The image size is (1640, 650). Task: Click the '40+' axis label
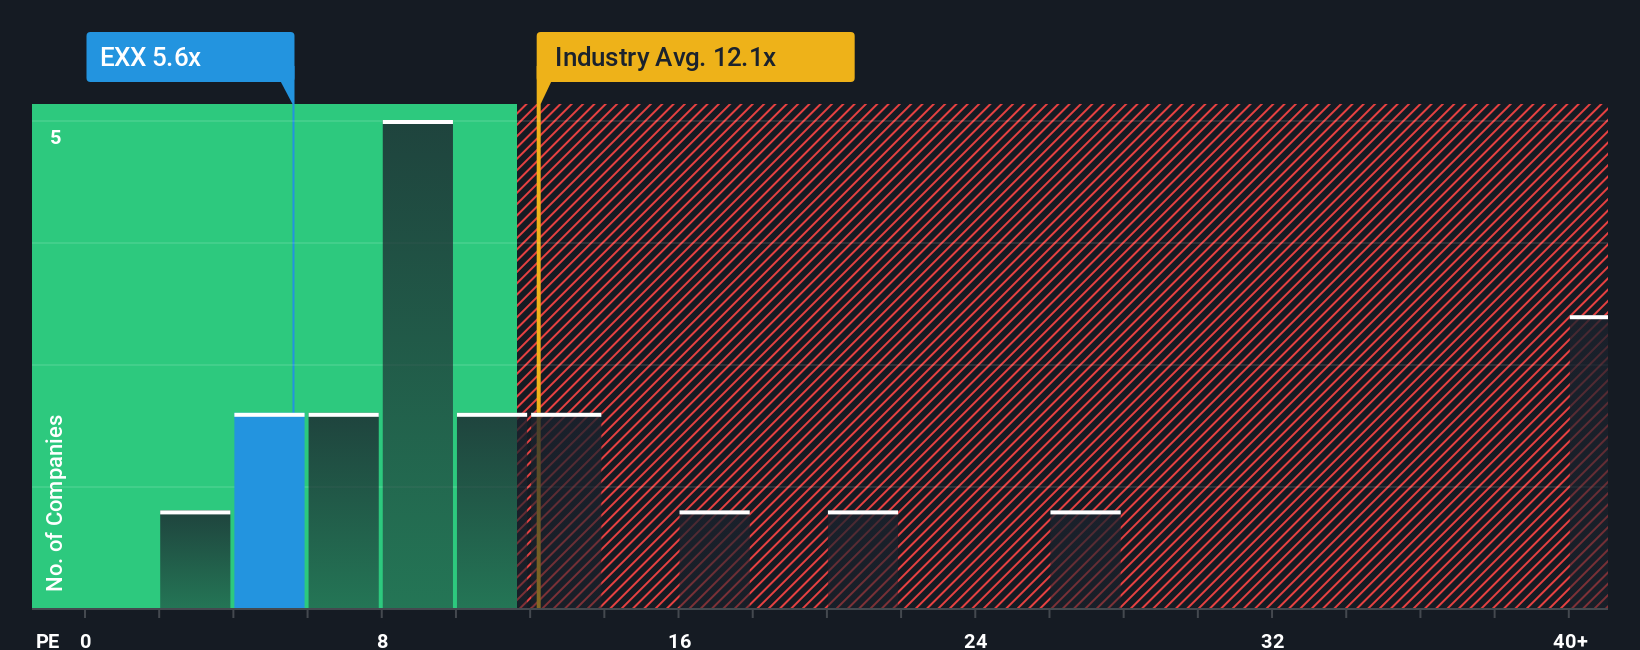[1570, 640]
